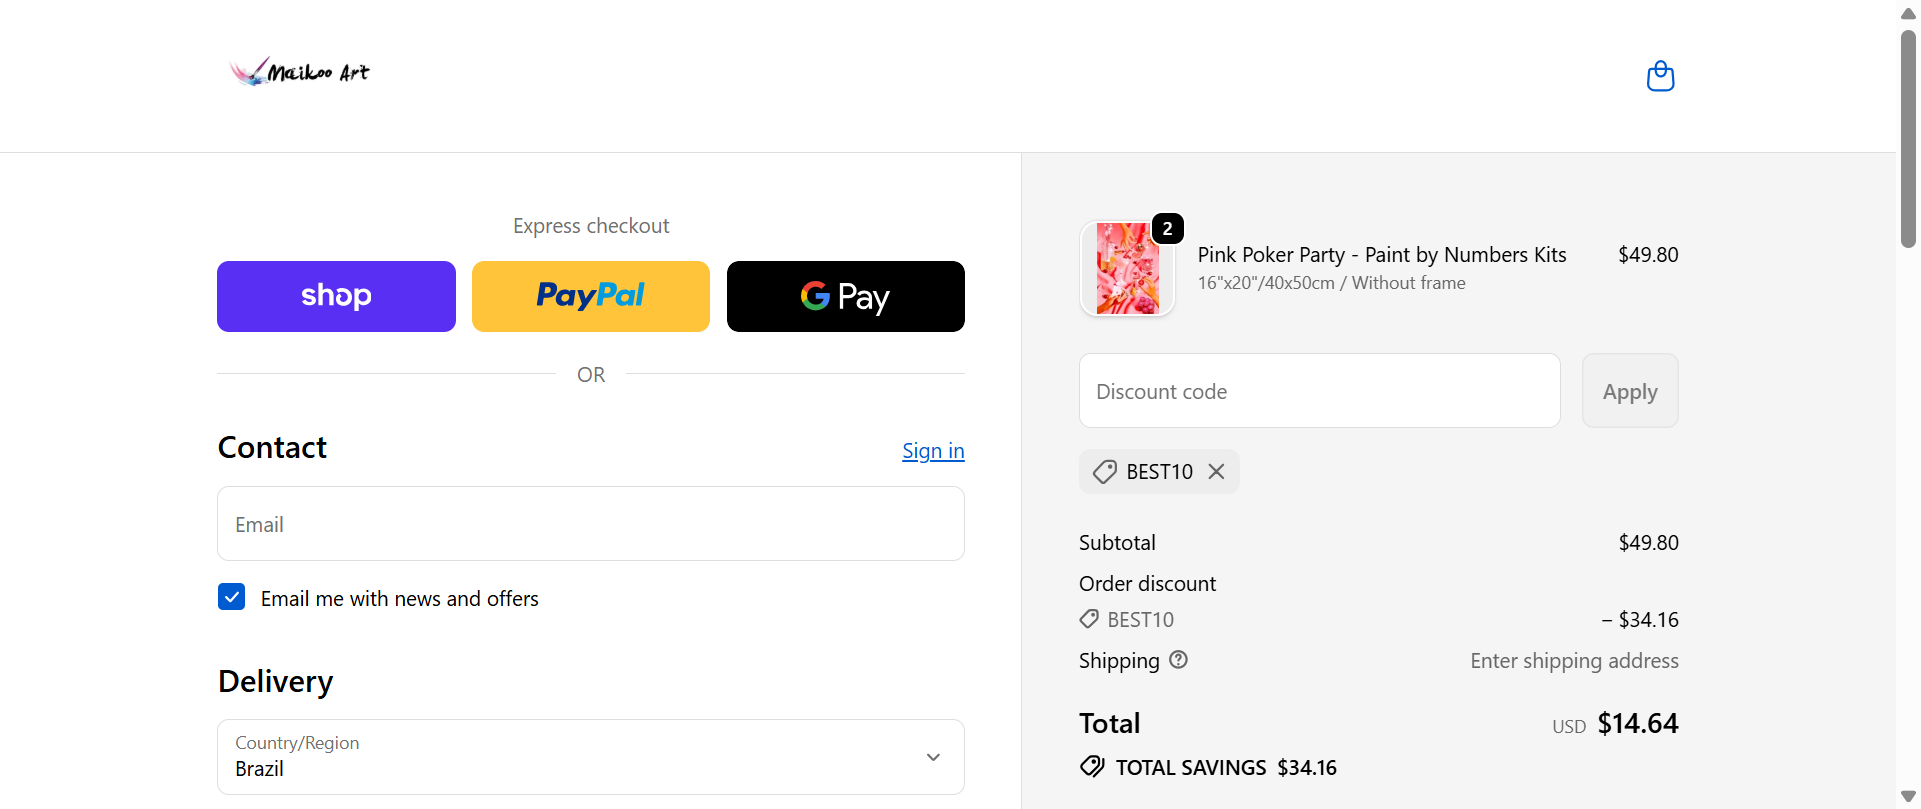The width and height of the screenshot is (1921, 809).
Task: Check out with PayPal
Action: (590, 296)
